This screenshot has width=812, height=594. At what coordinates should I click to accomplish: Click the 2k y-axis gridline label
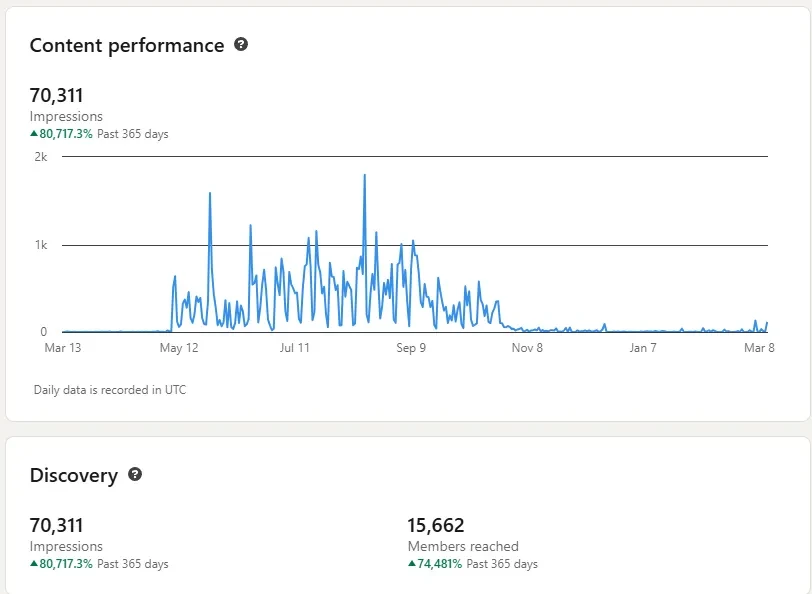41,157
